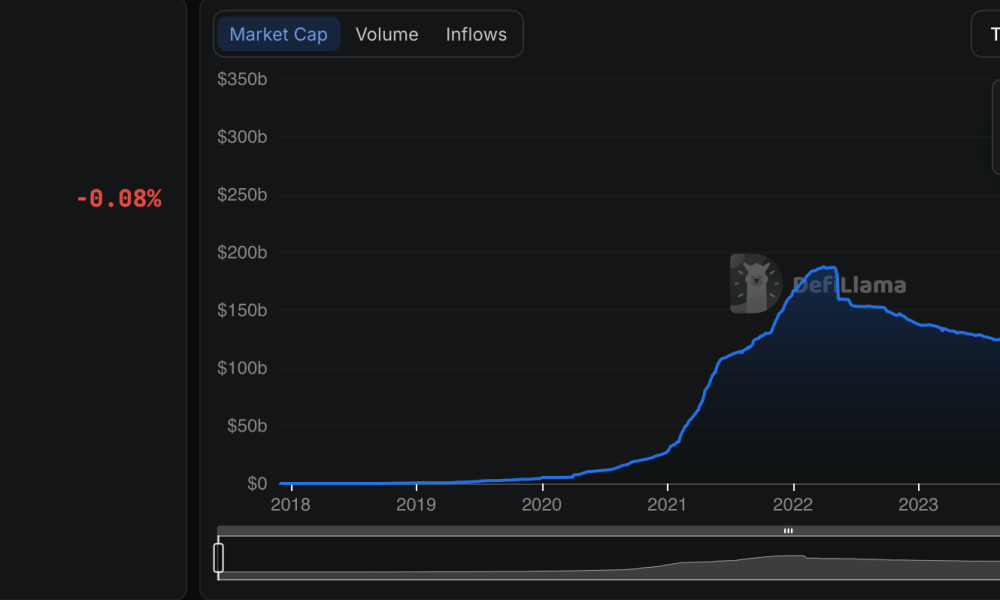
Task: Click the $100b axis label
Action: [242, 368]
